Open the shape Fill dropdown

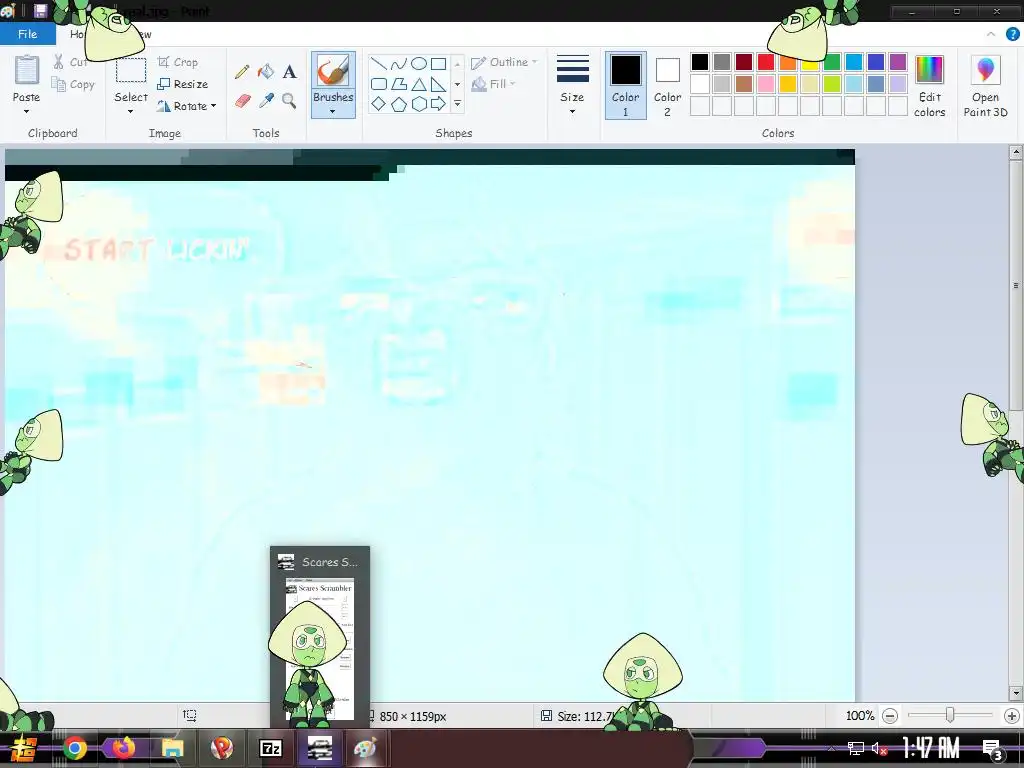(494, 84)
